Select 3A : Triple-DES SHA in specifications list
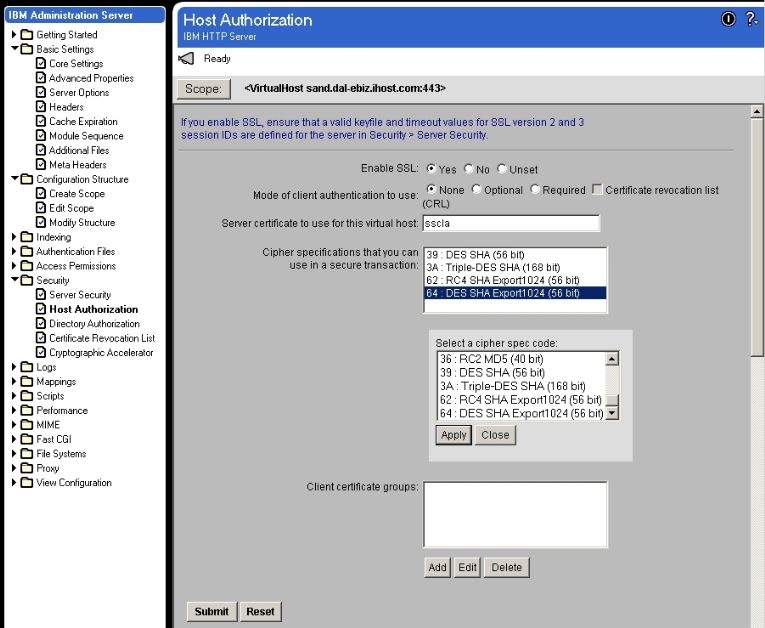 [x=515, y=267]
